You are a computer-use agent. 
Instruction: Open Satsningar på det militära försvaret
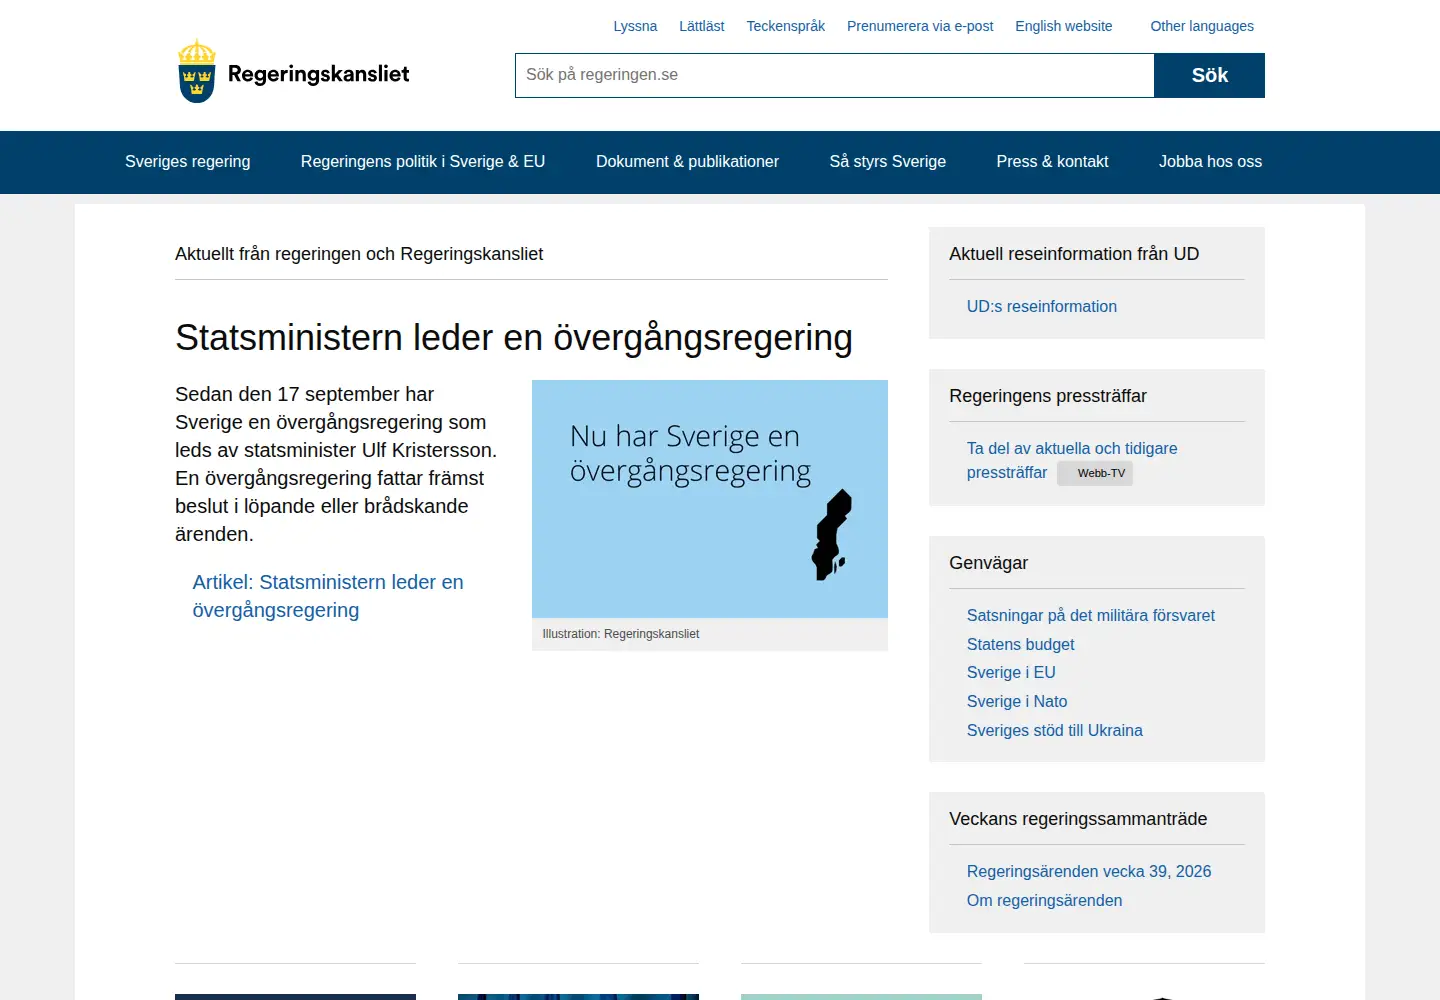pyautogui.click(x=1091, y=616)
